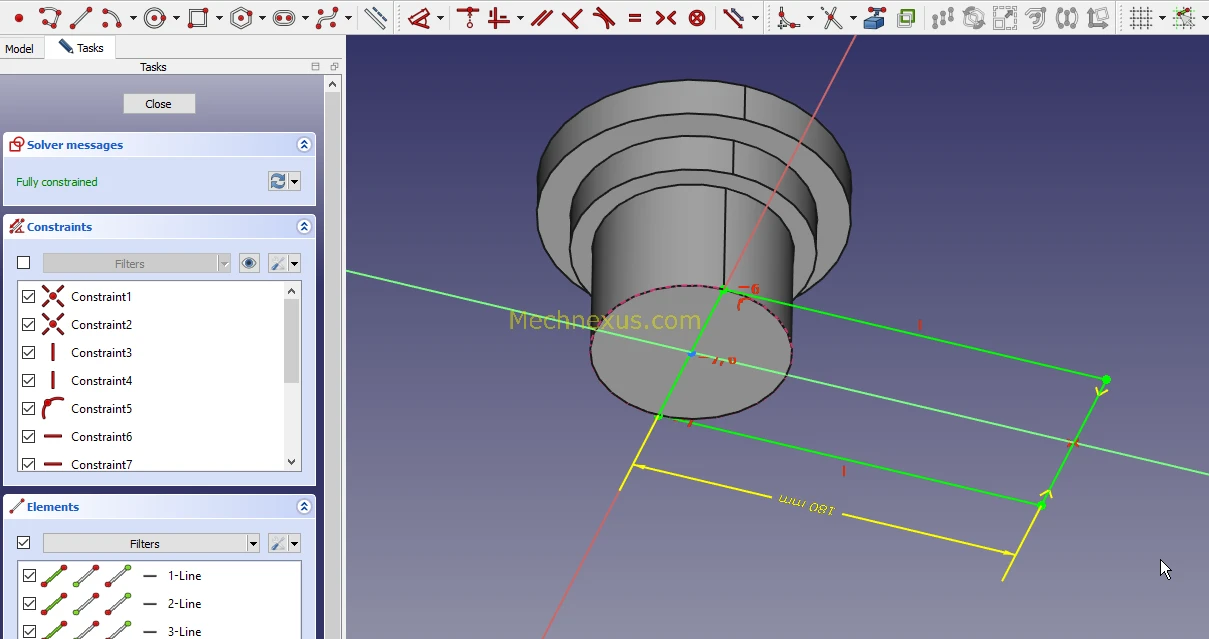Apply the Symmetric constraint tool
This screenshot has width=1209, height=639.
(x=666, y=17)
